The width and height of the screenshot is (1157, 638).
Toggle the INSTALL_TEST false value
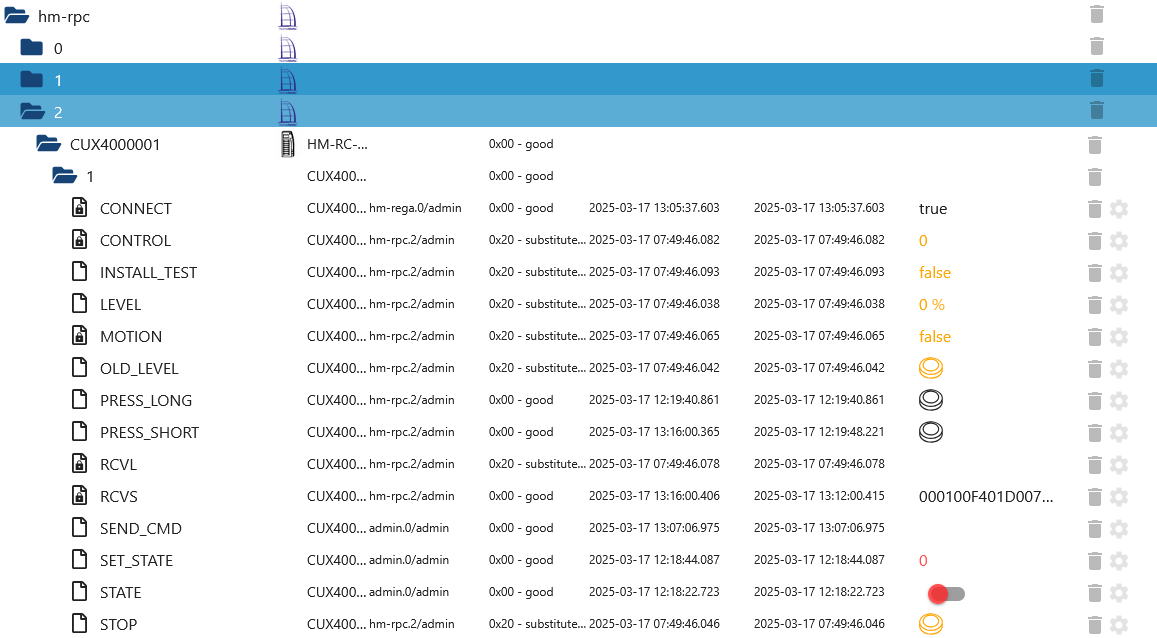(x=935, y=272)
